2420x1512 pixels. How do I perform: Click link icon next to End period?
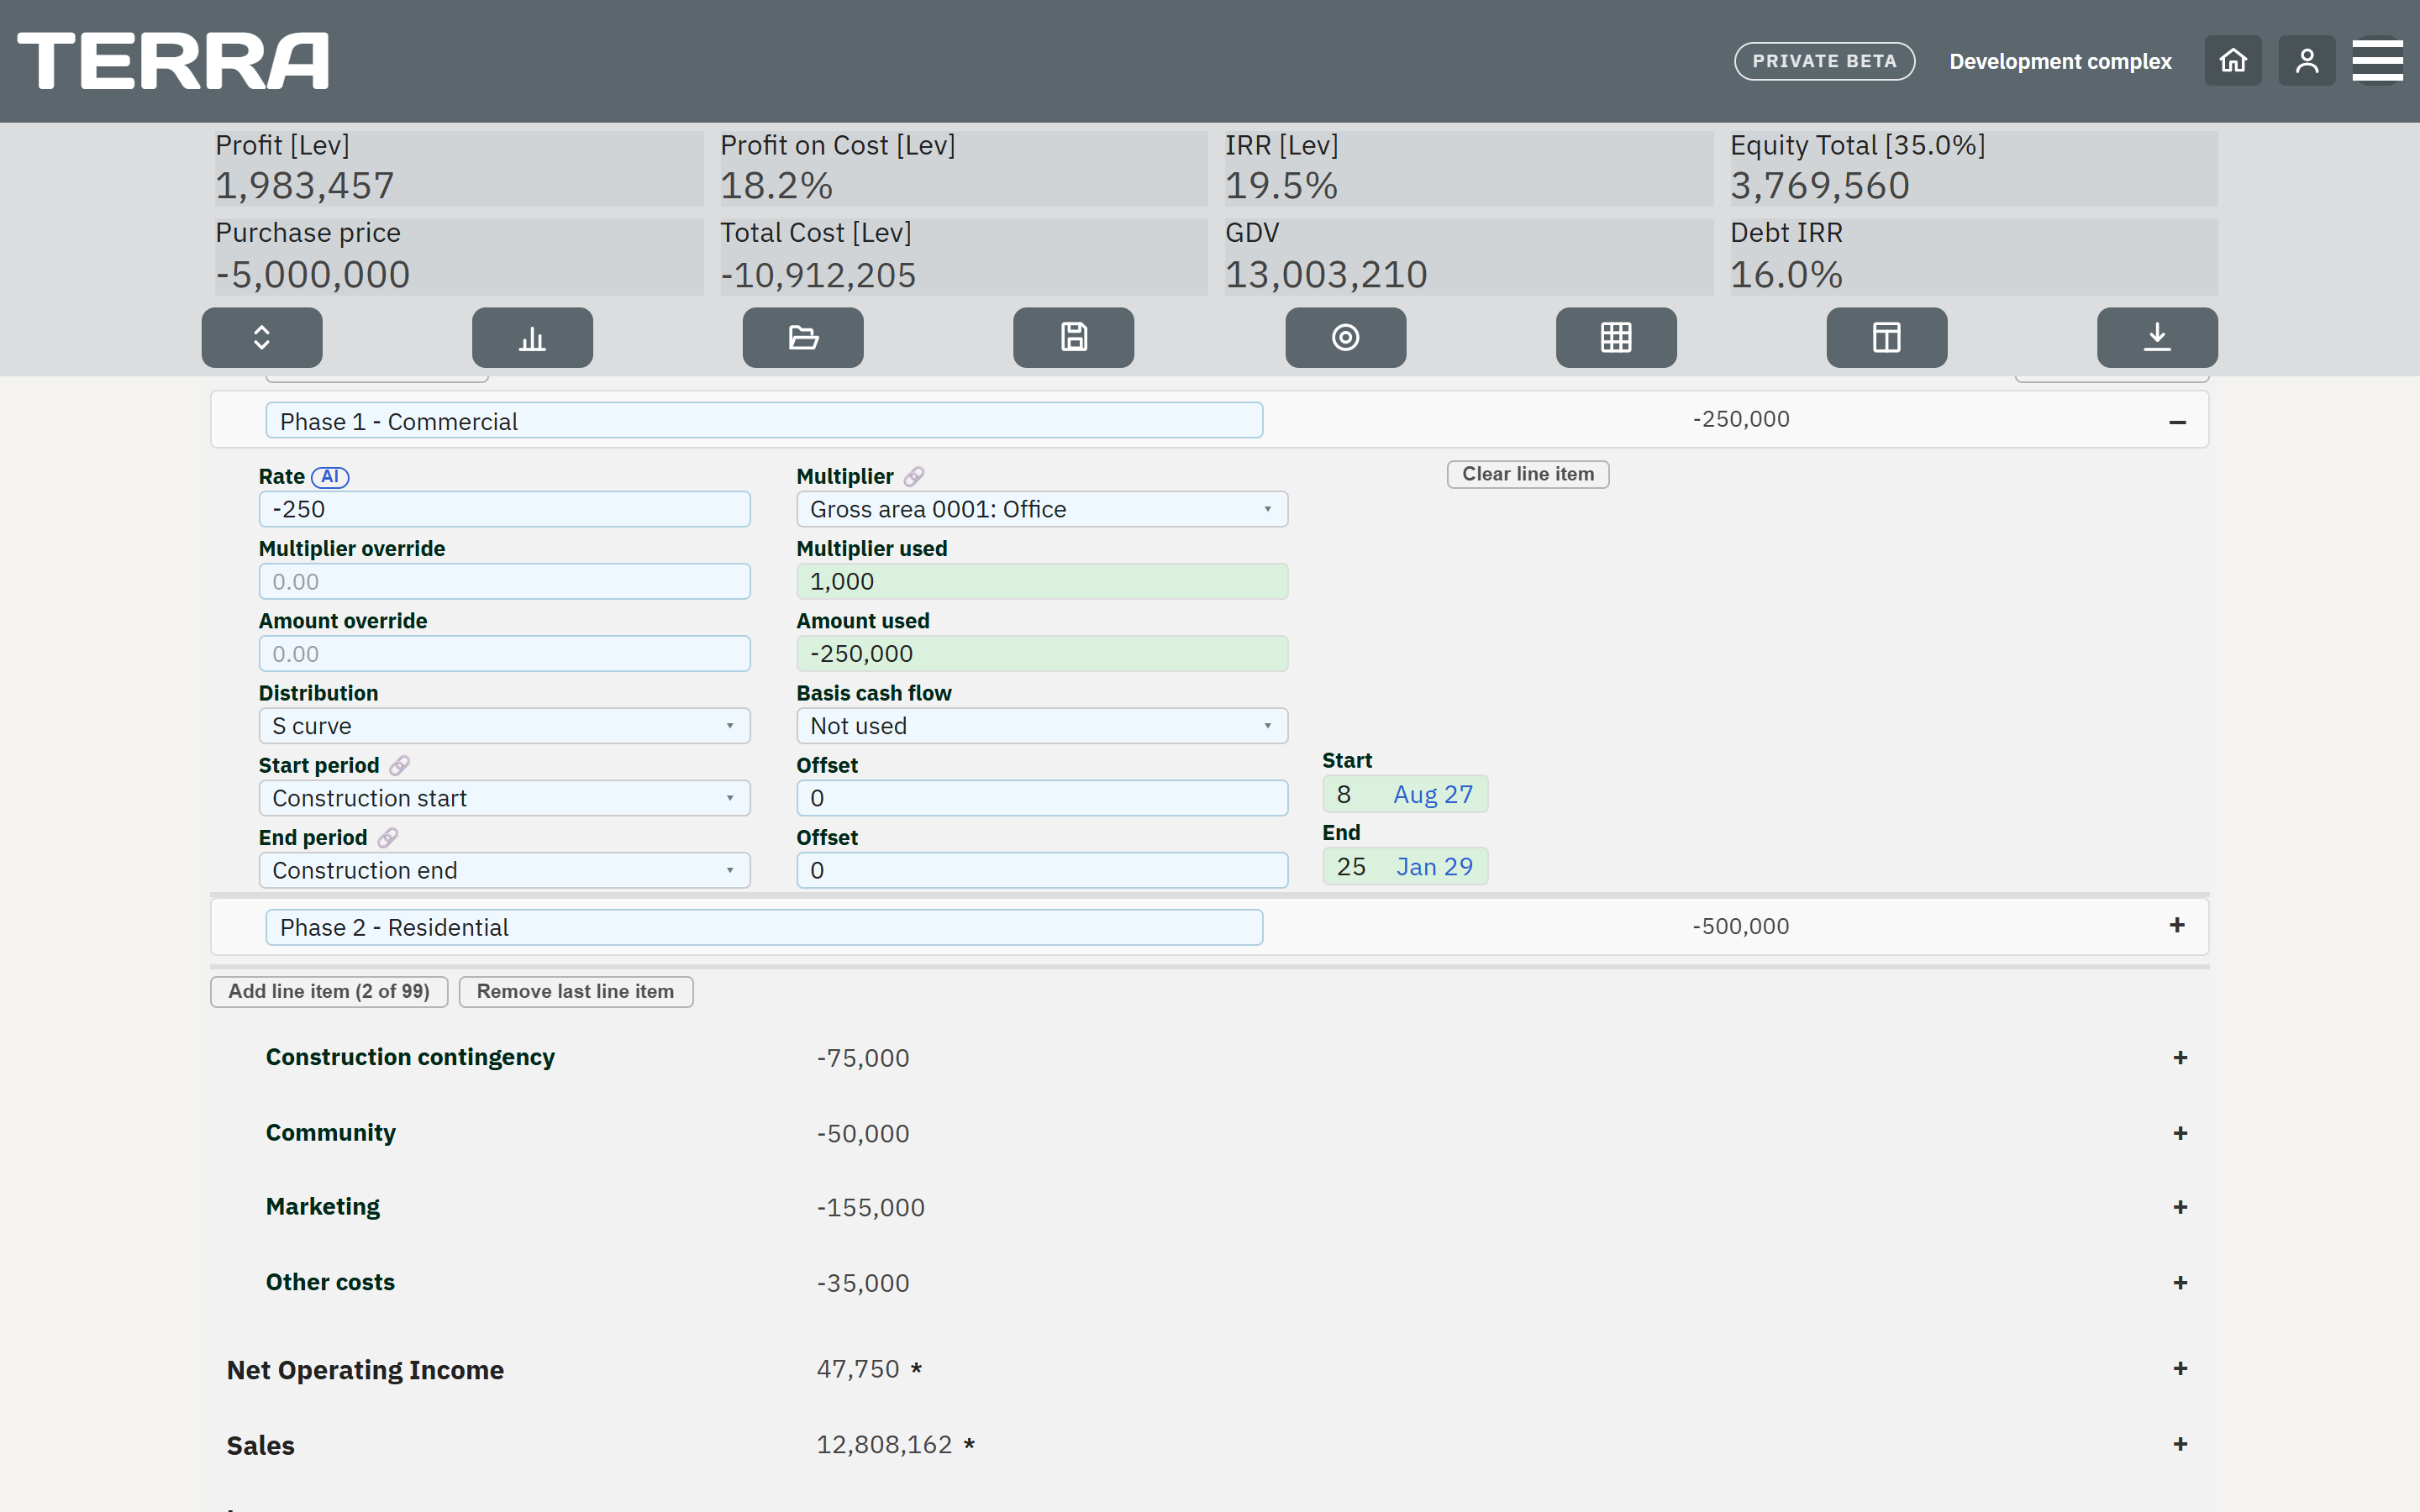coord(387,838)
